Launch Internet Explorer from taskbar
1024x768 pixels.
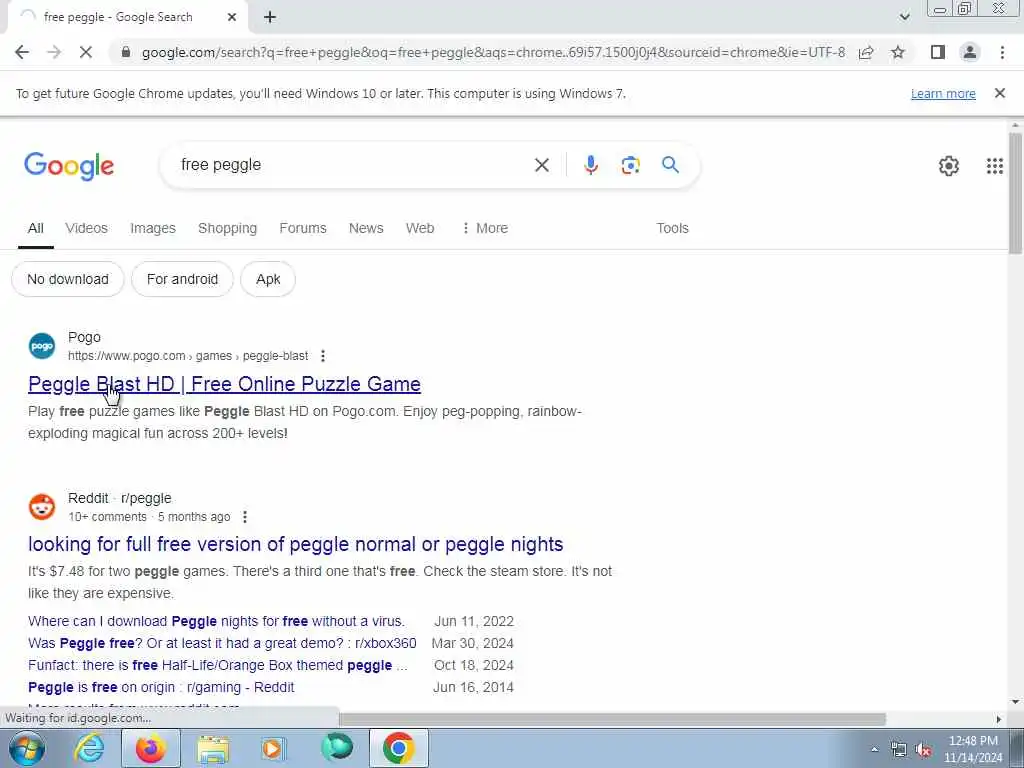point(89,748)
